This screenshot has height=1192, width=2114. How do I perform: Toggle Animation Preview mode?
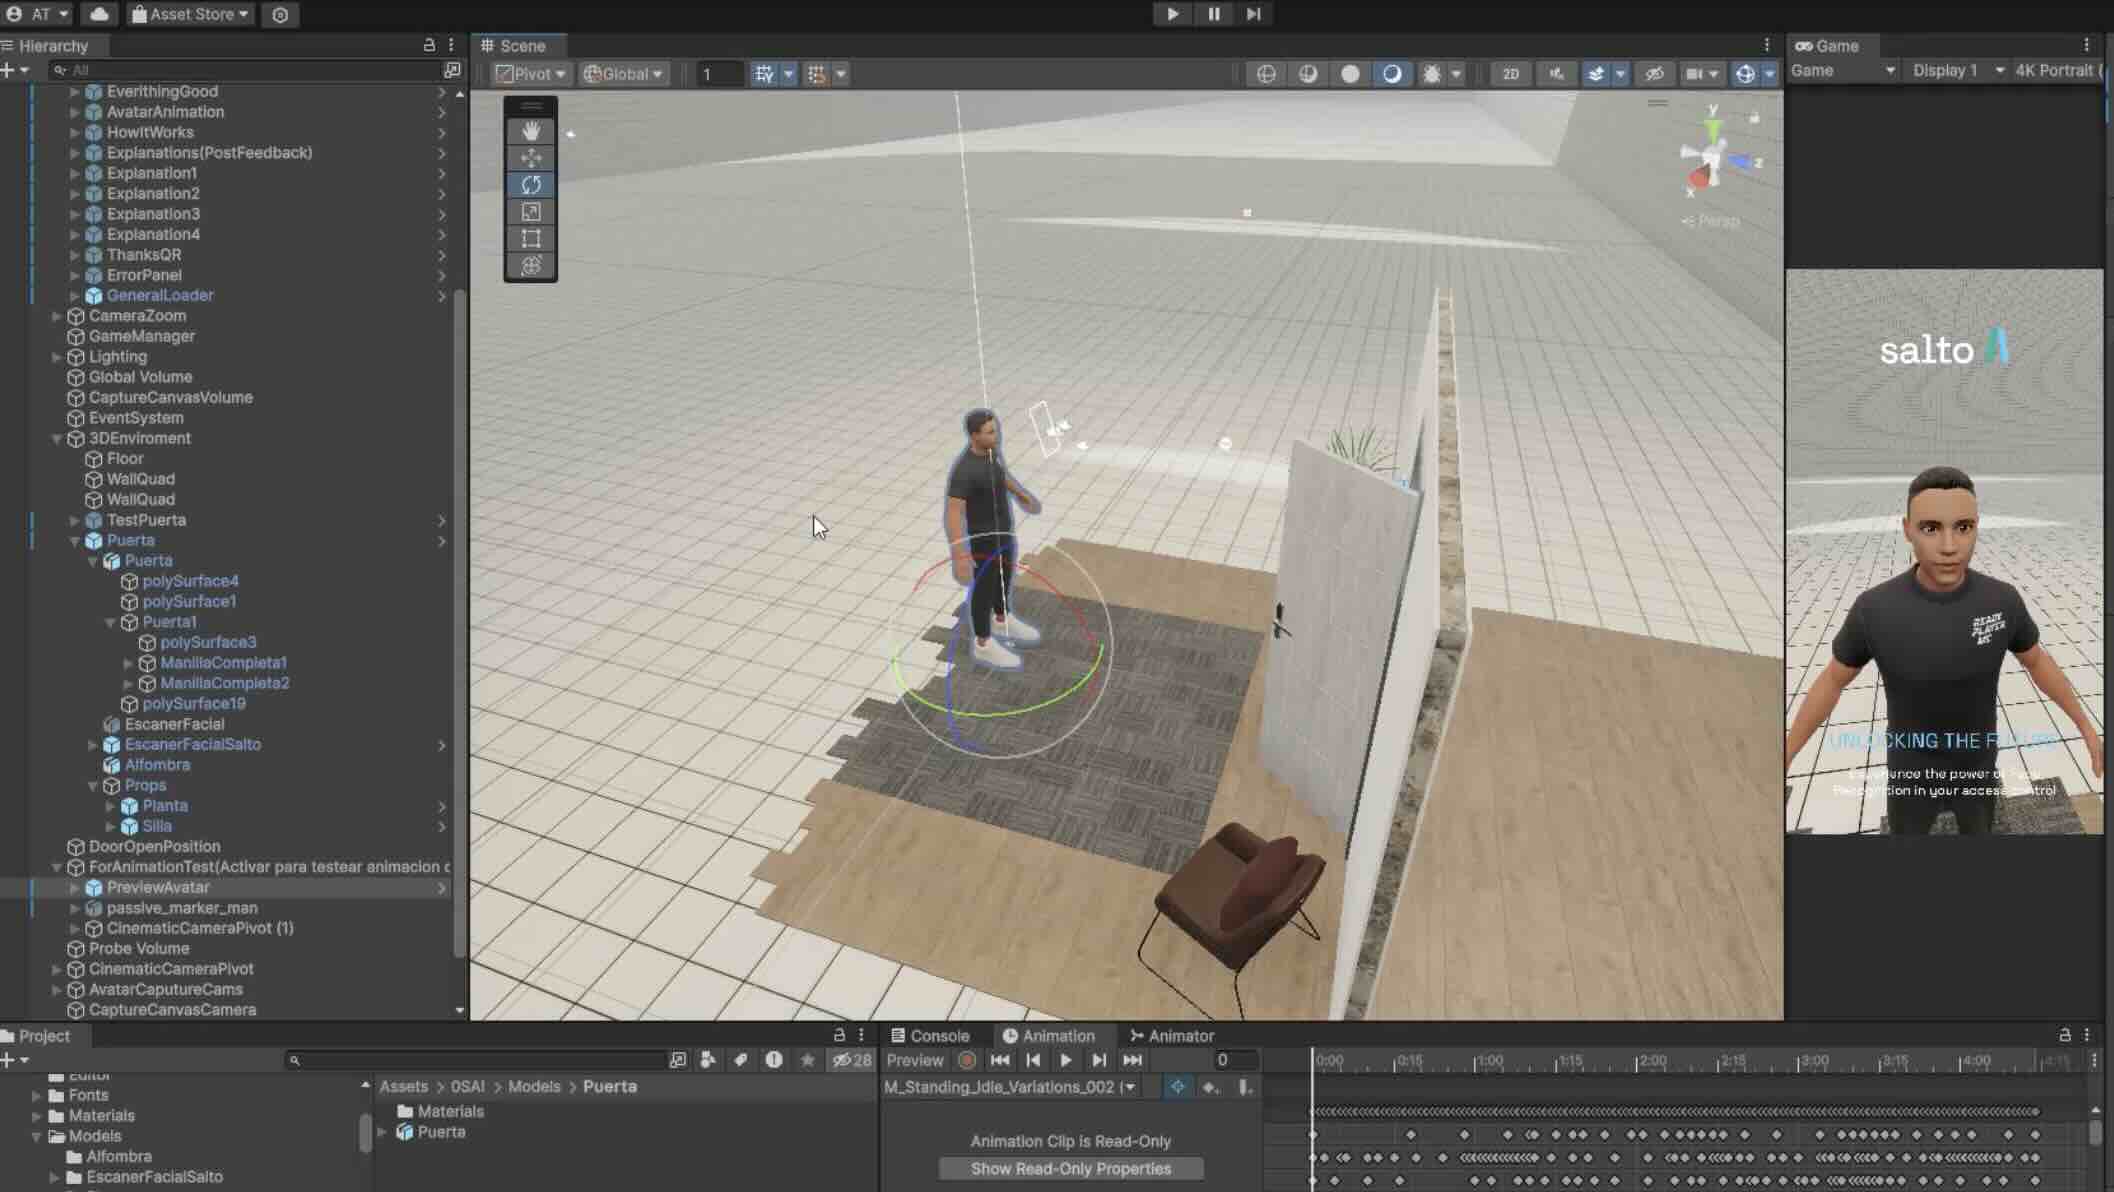[x=915, y=1060]
